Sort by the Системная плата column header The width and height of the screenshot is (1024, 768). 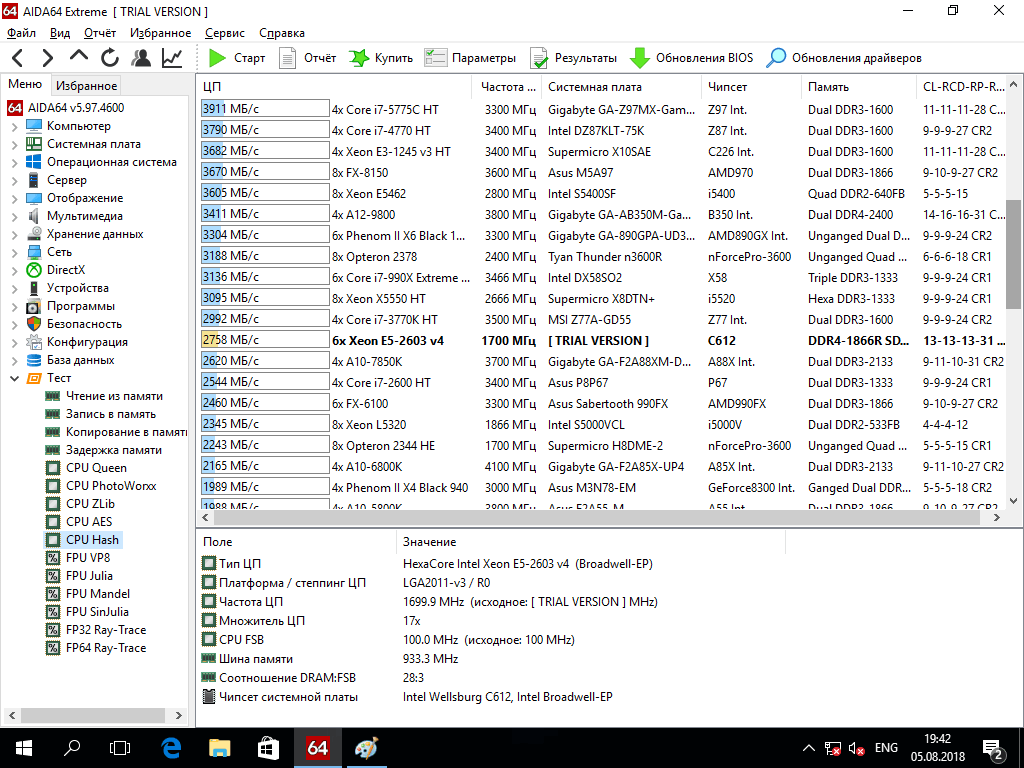[x=622, y=87]
